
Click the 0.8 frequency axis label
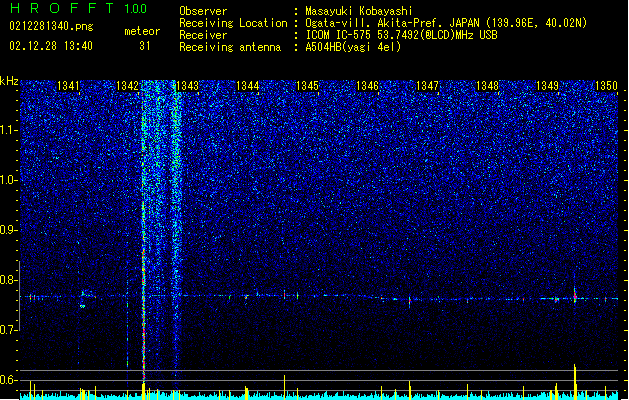9,280
